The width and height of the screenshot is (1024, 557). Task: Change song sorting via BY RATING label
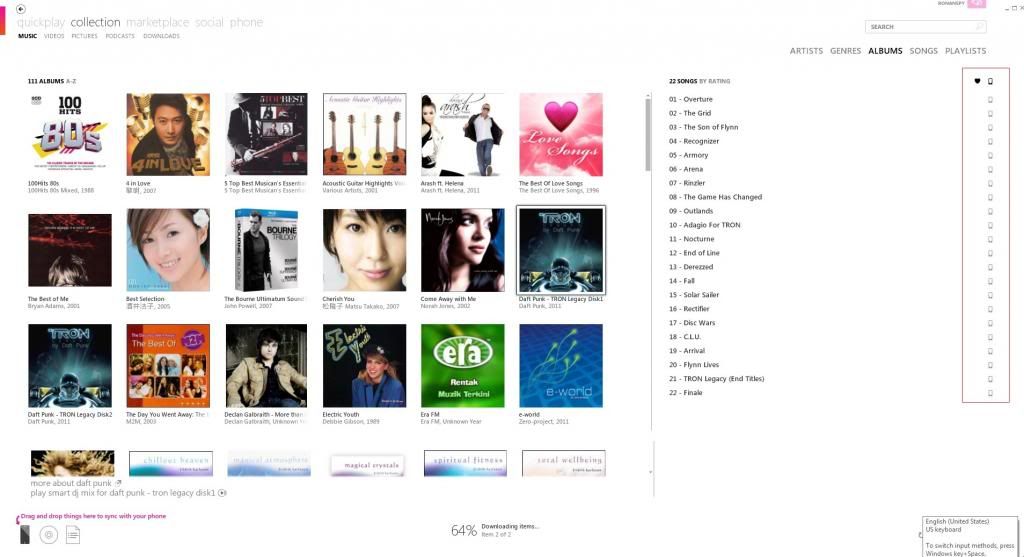coord(714,82)
